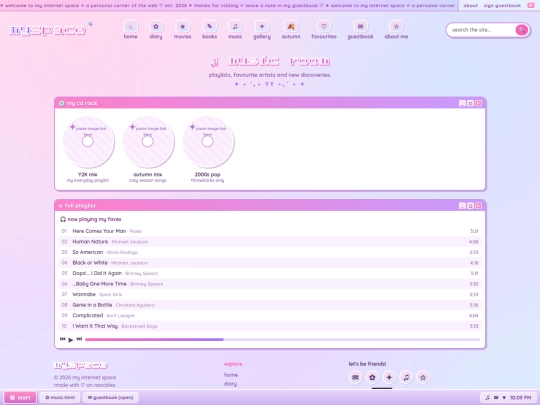Screen dimensions: 540x405
Task: Go to movies star icon
Action: pos(183,27)
